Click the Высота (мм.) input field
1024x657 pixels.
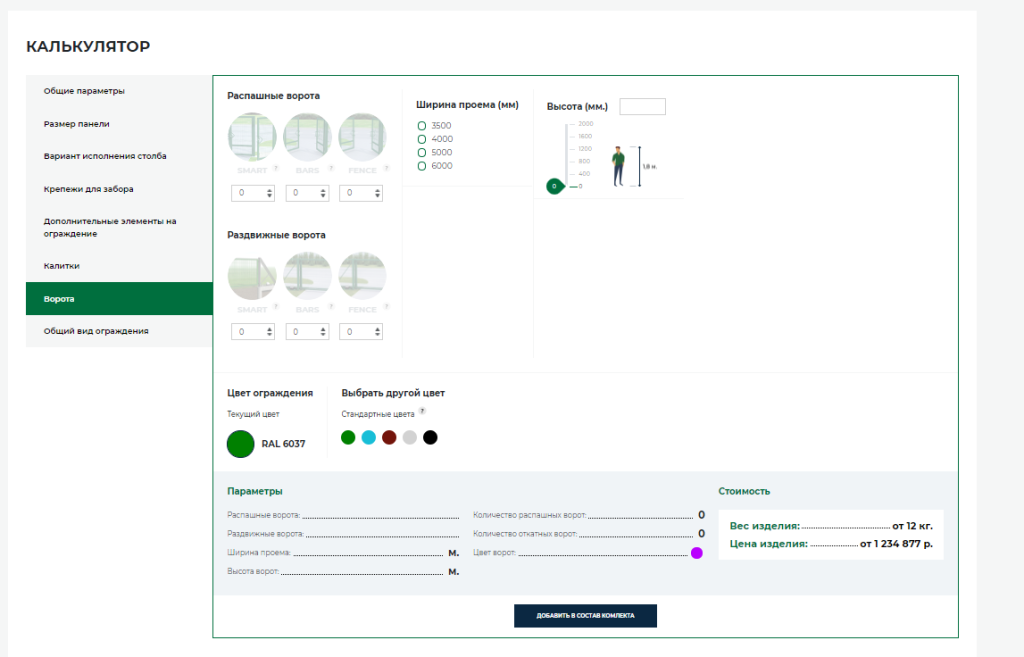642,106
